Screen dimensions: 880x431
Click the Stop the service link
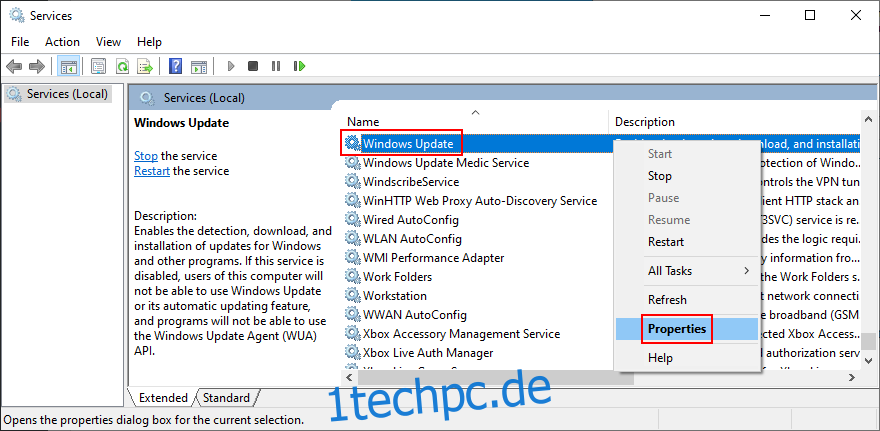[x=146, y=155]
